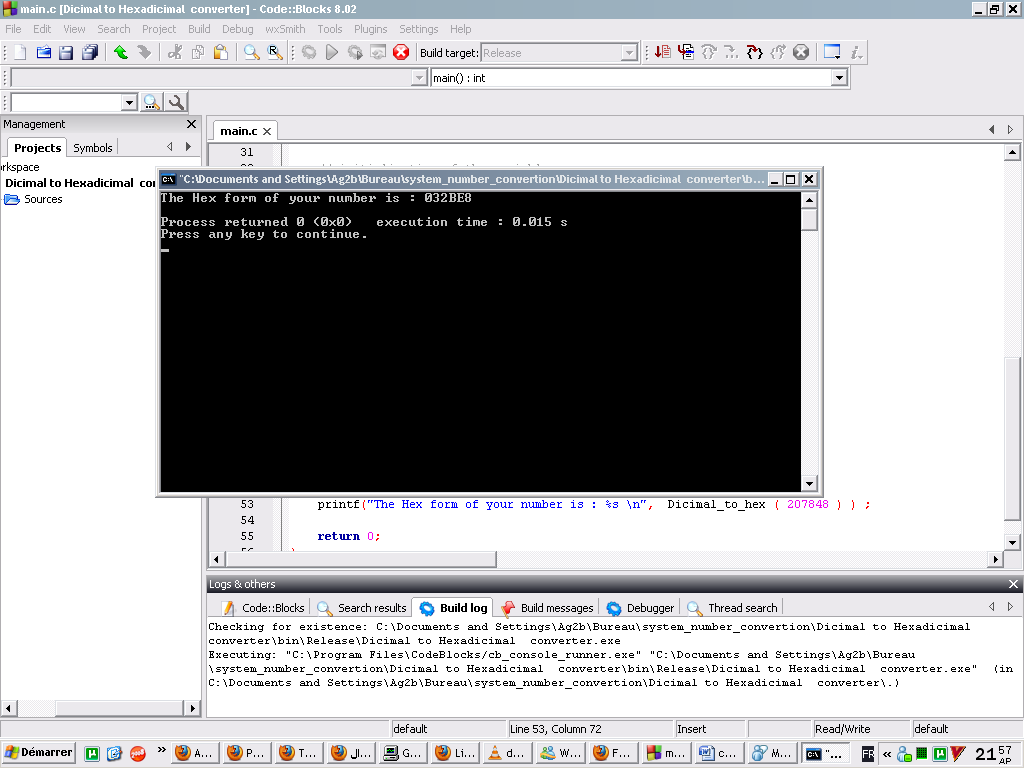Click the Find magnifier icon

pos(251,52)
